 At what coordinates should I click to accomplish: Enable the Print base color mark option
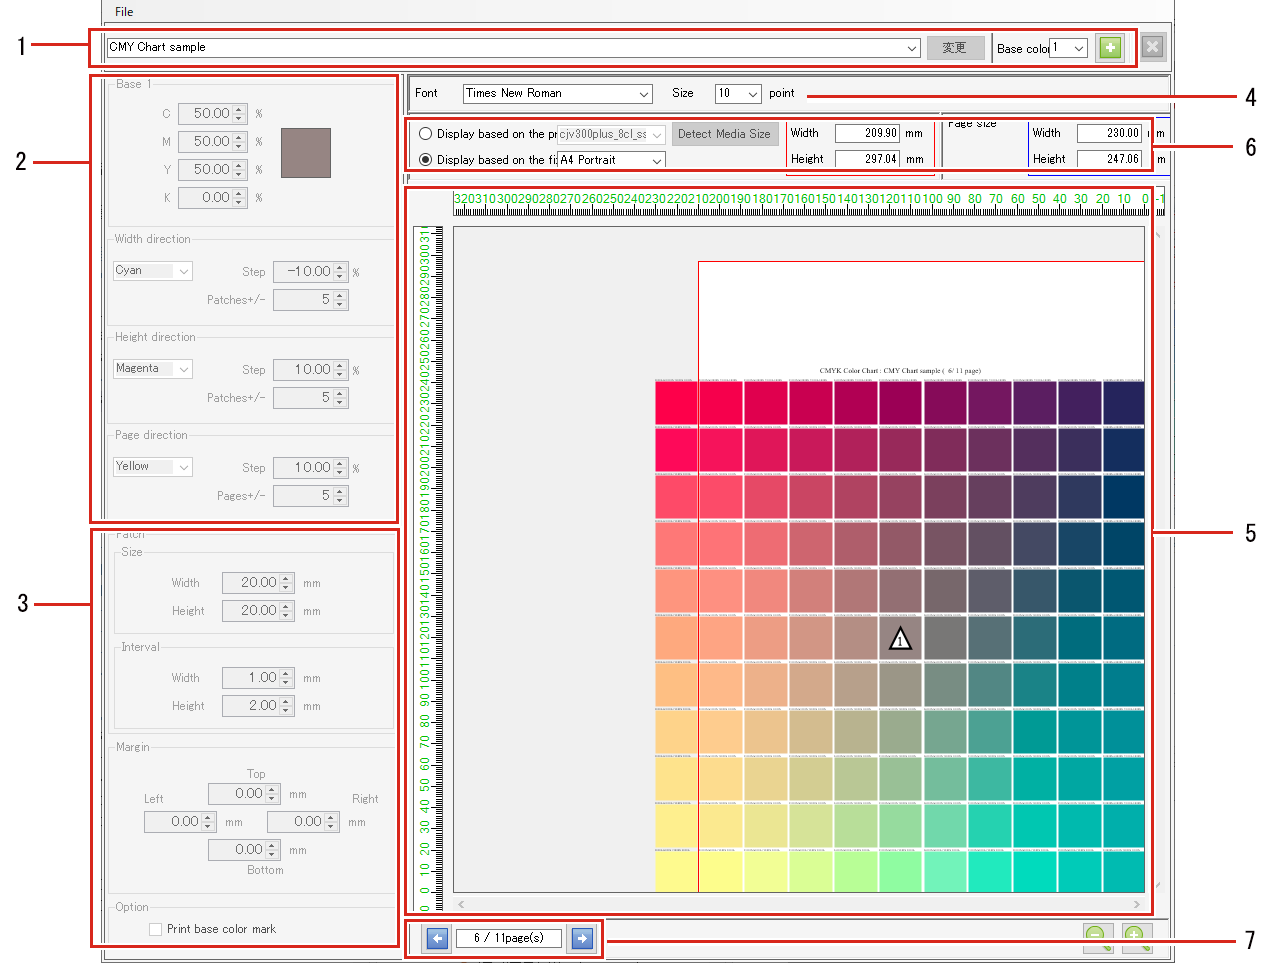pos(156,929)
